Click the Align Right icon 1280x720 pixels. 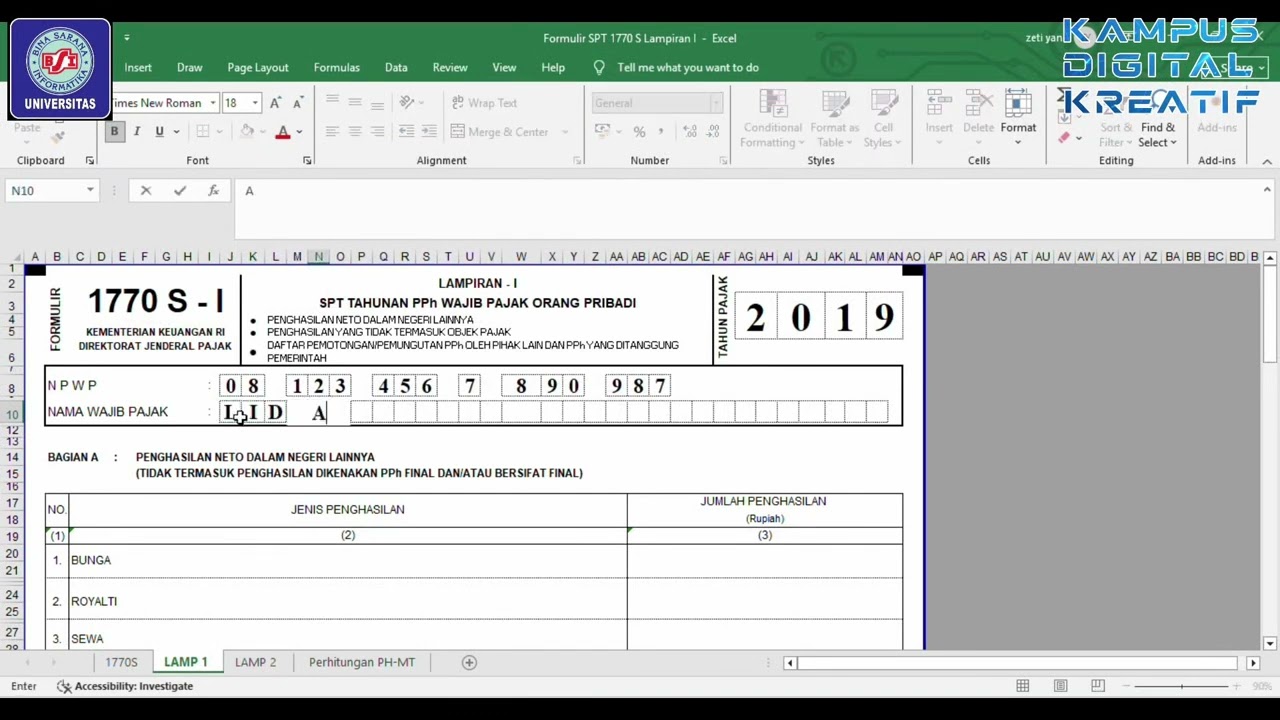(377, 131)
